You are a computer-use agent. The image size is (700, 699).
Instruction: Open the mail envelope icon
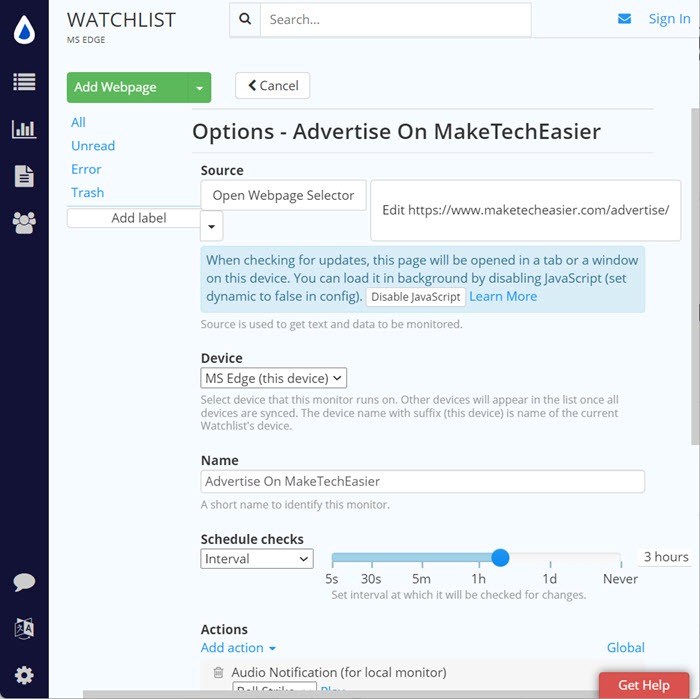624,19
